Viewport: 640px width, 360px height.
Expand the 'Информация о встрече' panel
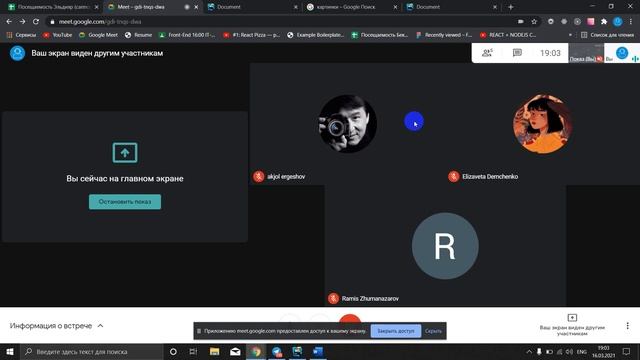tap(56, 326)
